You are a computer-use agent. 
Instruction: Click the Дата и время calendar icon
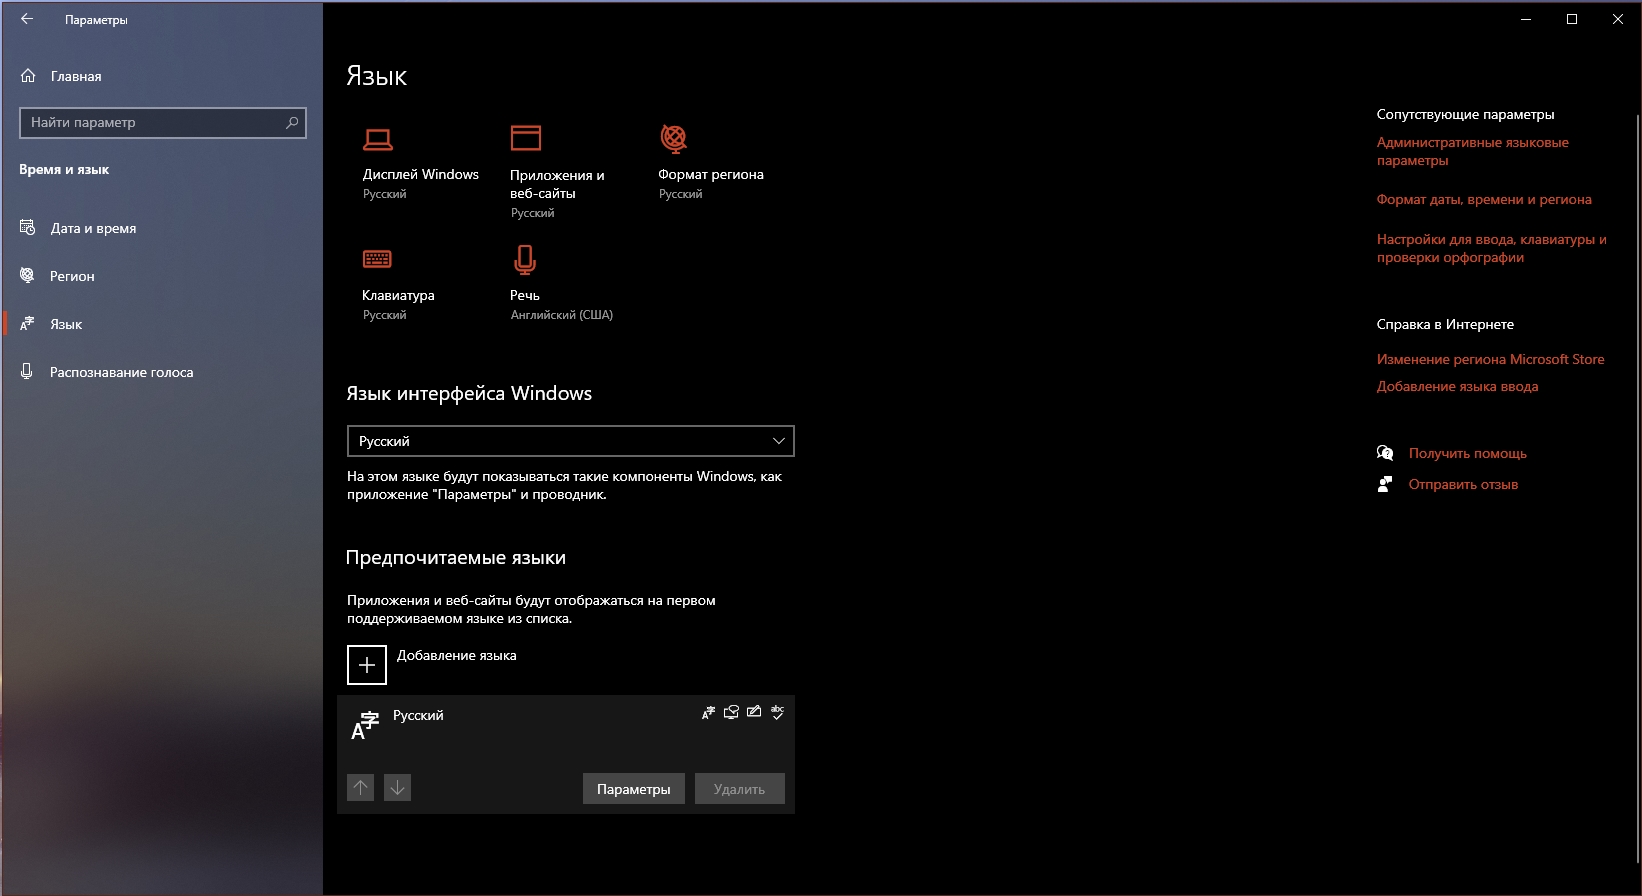pyautogui.click(x=28, y=228)
